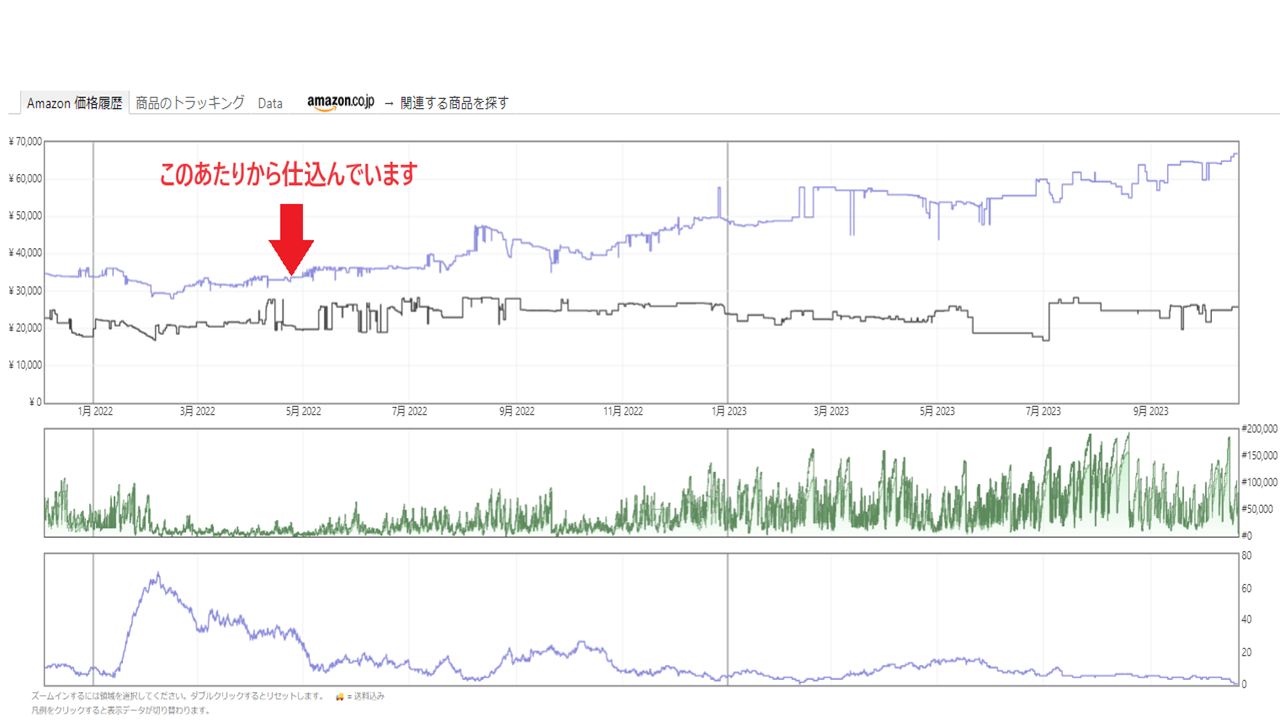Click the 20 label on the offer count axis
Image resolution: width=1280 pixels, height=720 pixels.
click(x=1247, y=652)
